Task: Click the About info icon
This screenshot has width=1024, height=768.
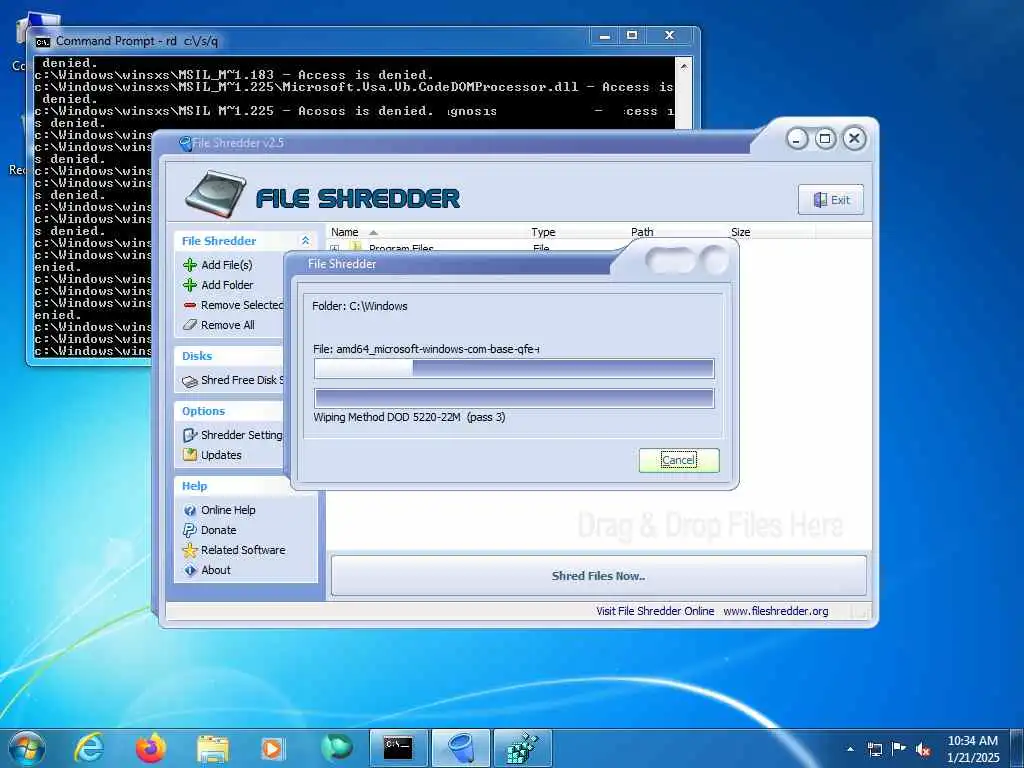Action: click(190, 570)
